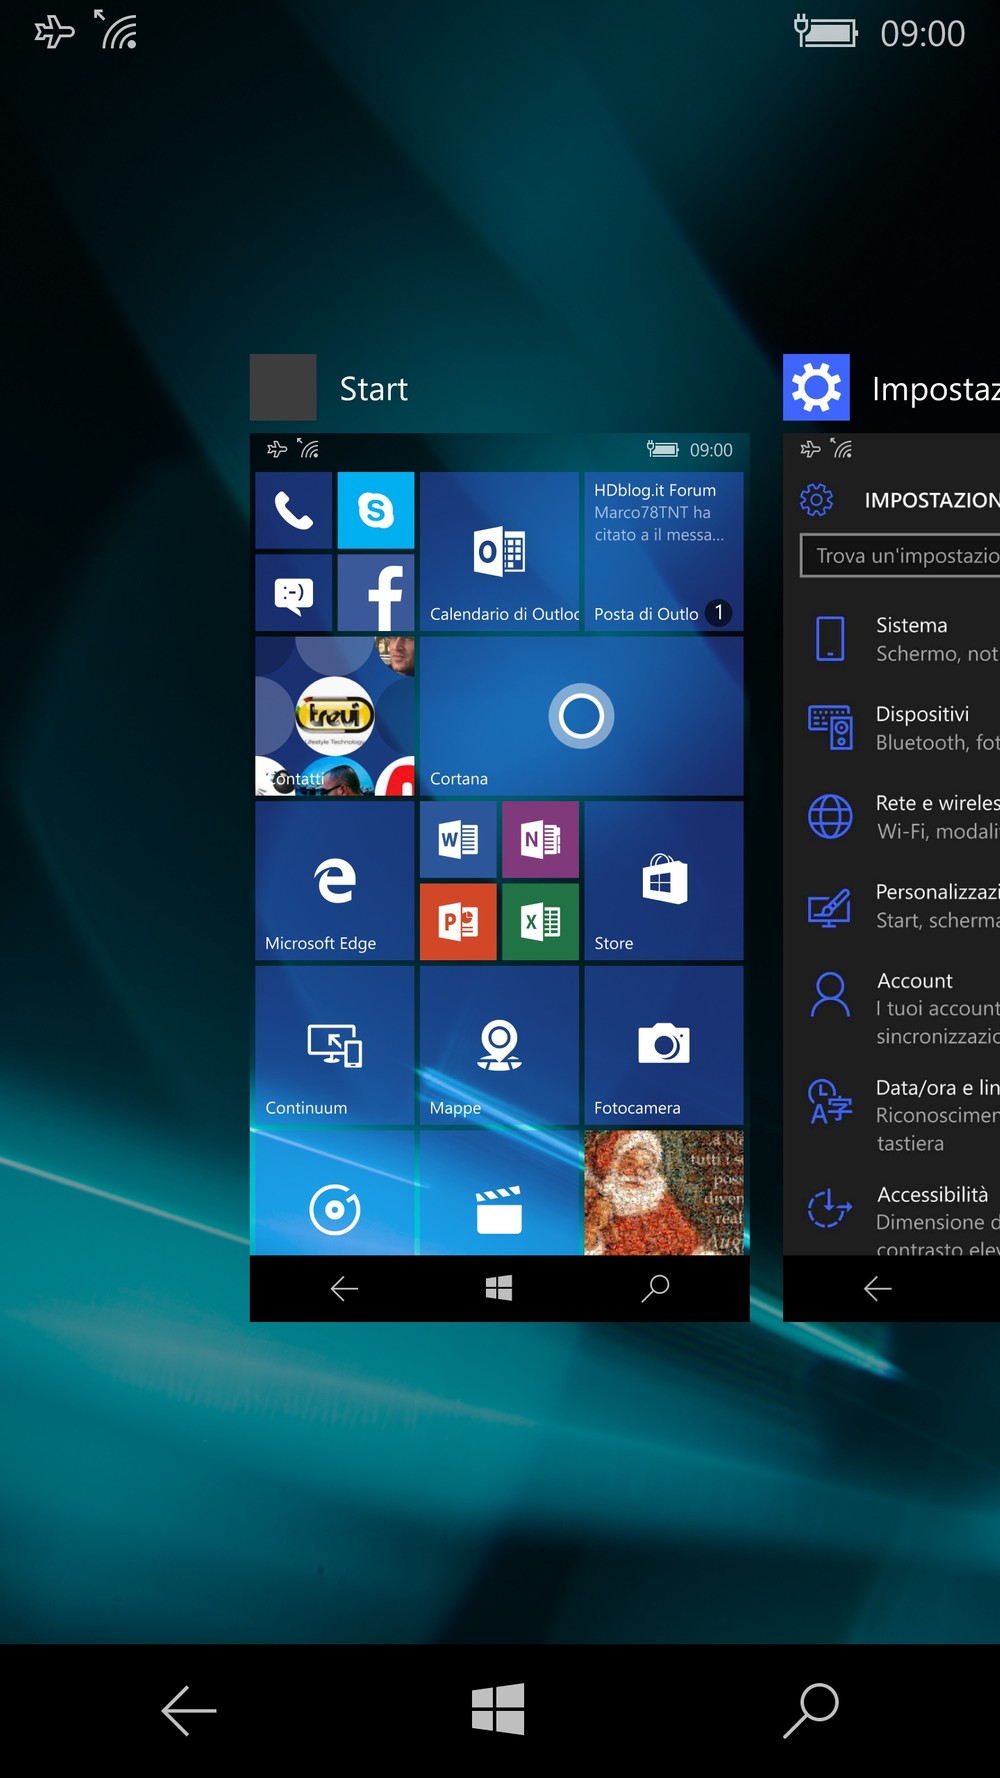Screen dimensions: 1000x1778
Task: Launch the PowerPoint tile
Action: (458, 921)
